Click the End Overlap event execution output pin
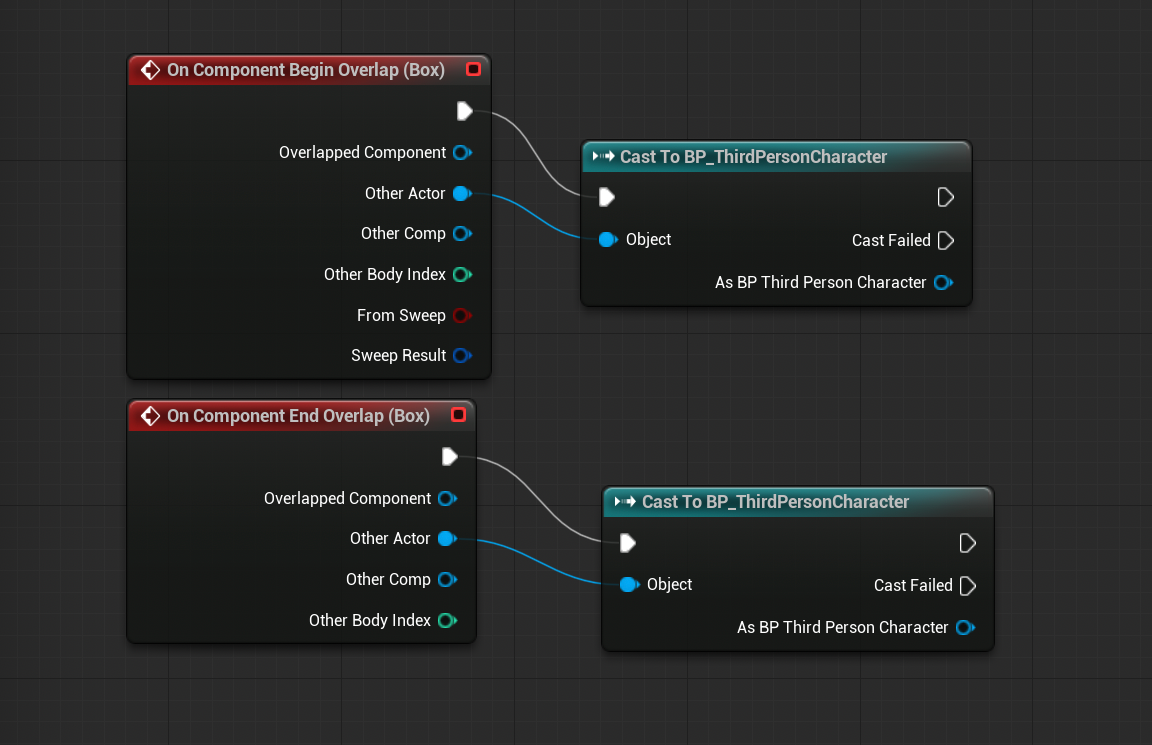This screenshot has width=1152, height=745. (449, 457)
